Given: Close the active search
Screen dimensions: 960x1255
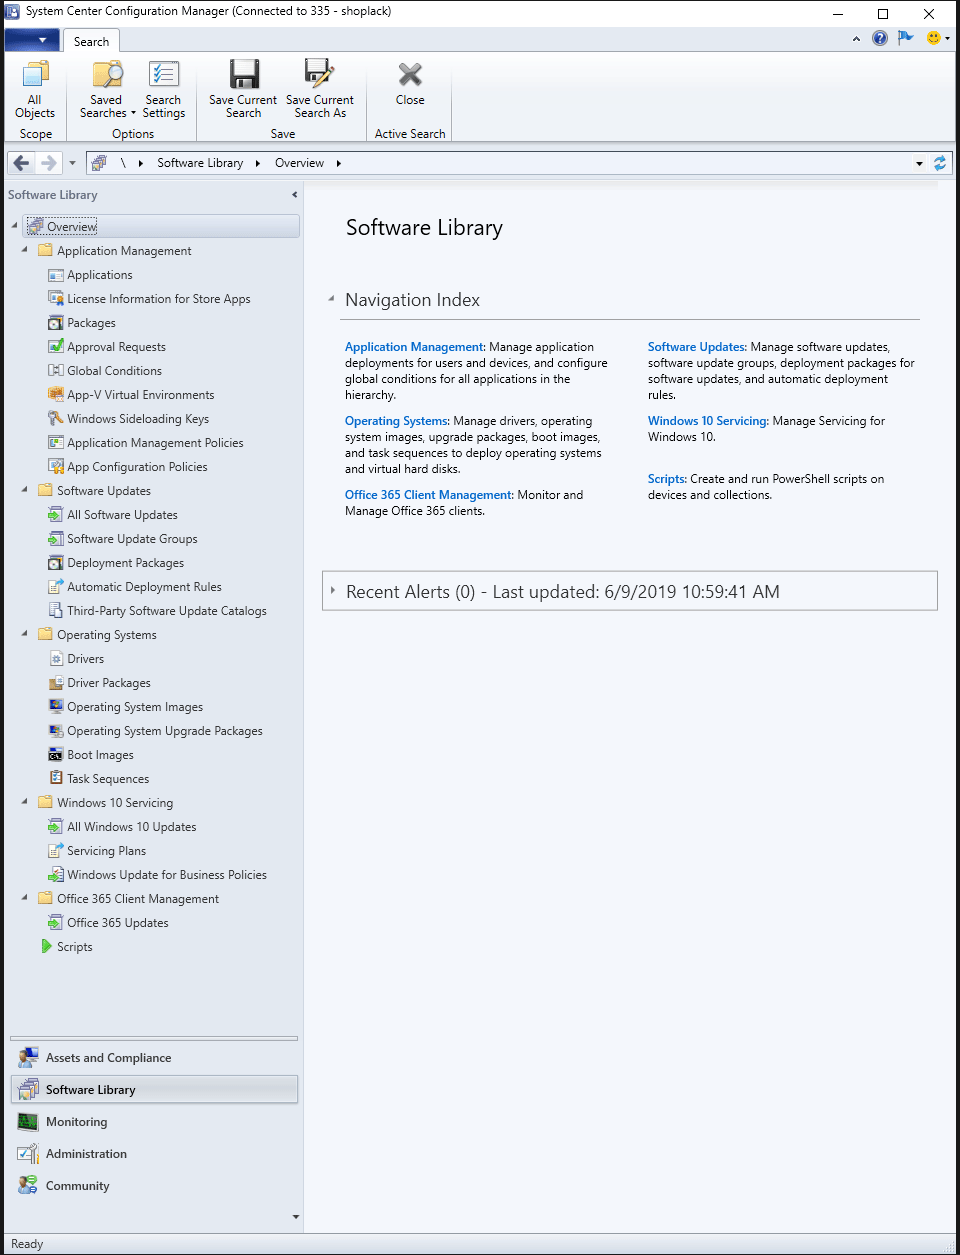Looking at the screenshot, I should 410,82.
